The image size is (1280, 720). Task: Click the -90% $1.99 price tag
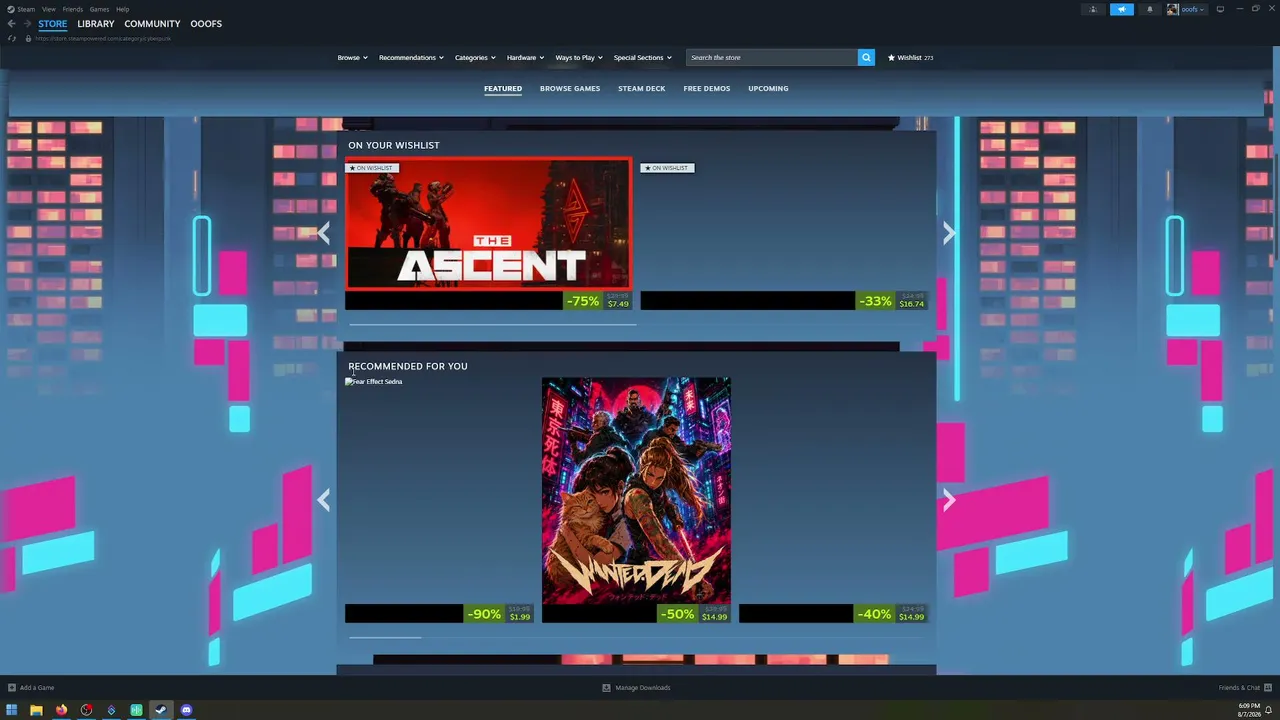[x=499, y=614]
